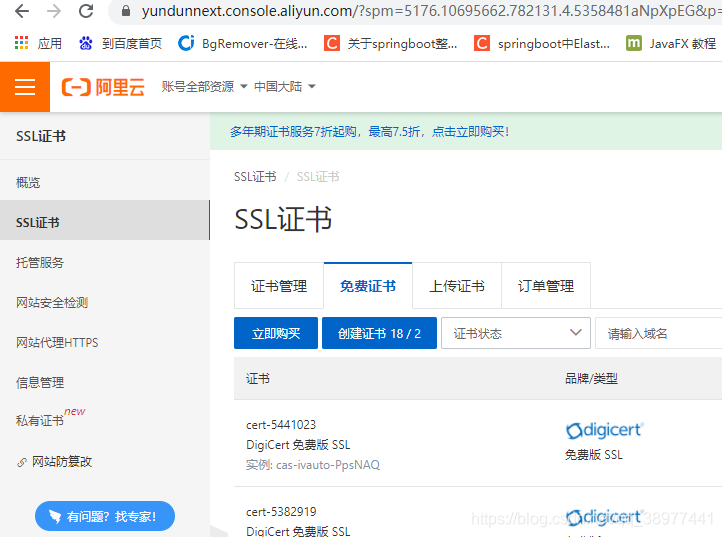Click cert-5382919 certificate name
722x537 pixels.
(x=281, y=512)
